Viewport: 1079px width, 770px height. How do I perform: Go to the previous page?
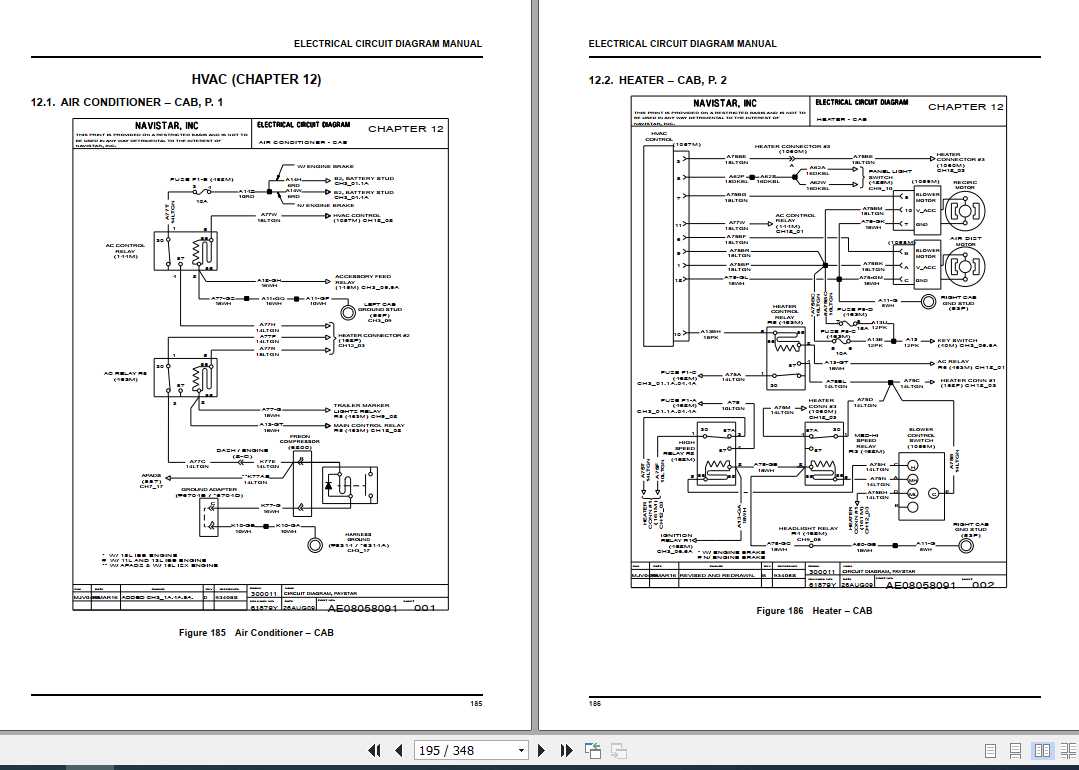pyautogui.click(x=398, y=750)
